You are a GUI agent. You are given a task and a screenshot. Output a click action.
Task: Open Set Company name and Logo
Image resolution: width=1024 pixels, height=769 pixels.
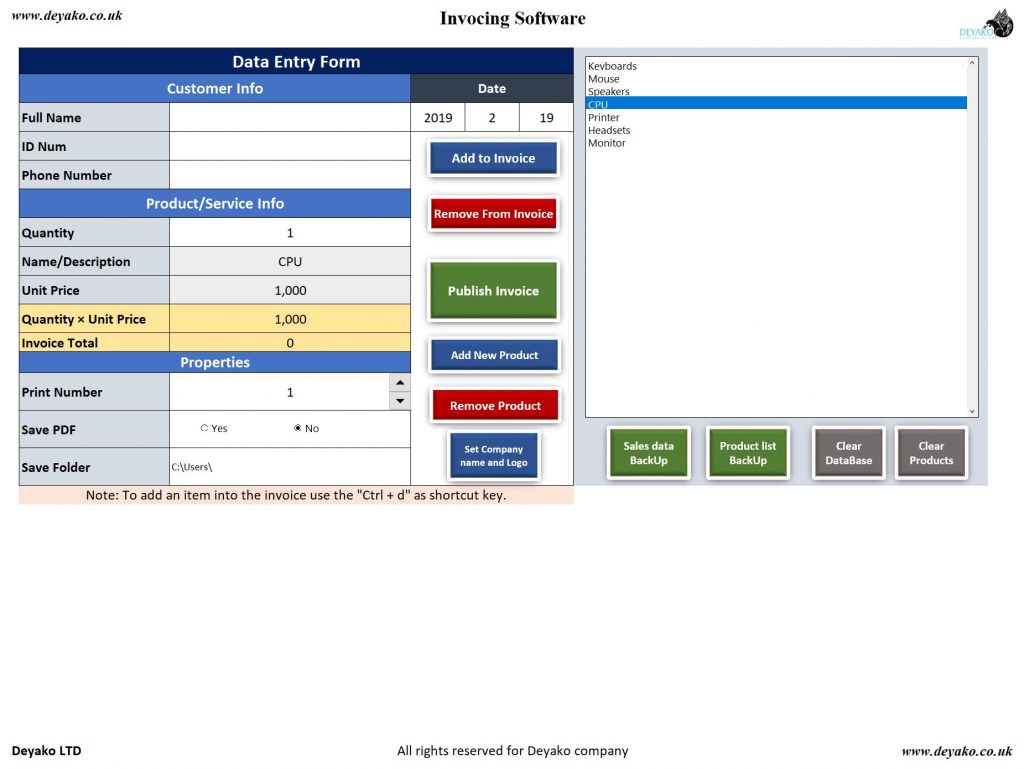(x=493, y=455)
